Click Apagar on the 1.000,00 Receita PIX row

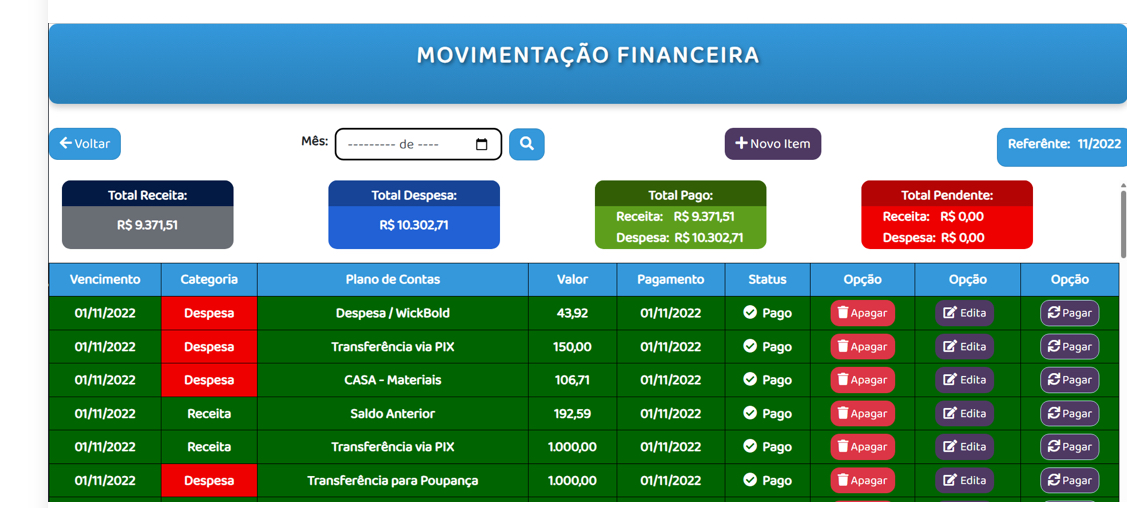(862, 447)
